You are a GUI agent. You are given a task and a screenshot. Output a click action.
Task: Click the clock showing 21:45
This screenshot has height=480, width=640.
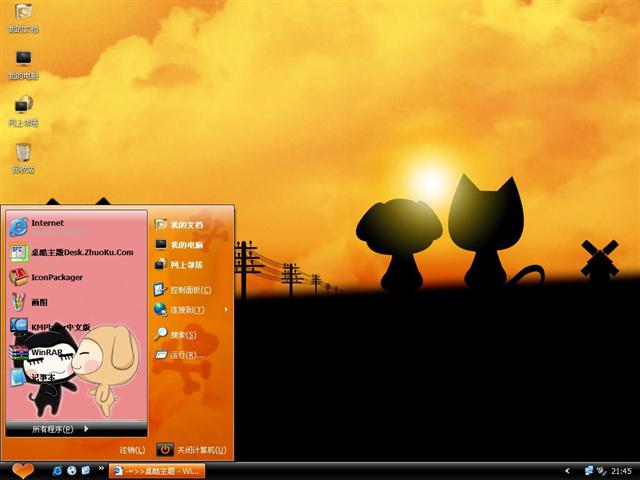(x=622, y=471)
